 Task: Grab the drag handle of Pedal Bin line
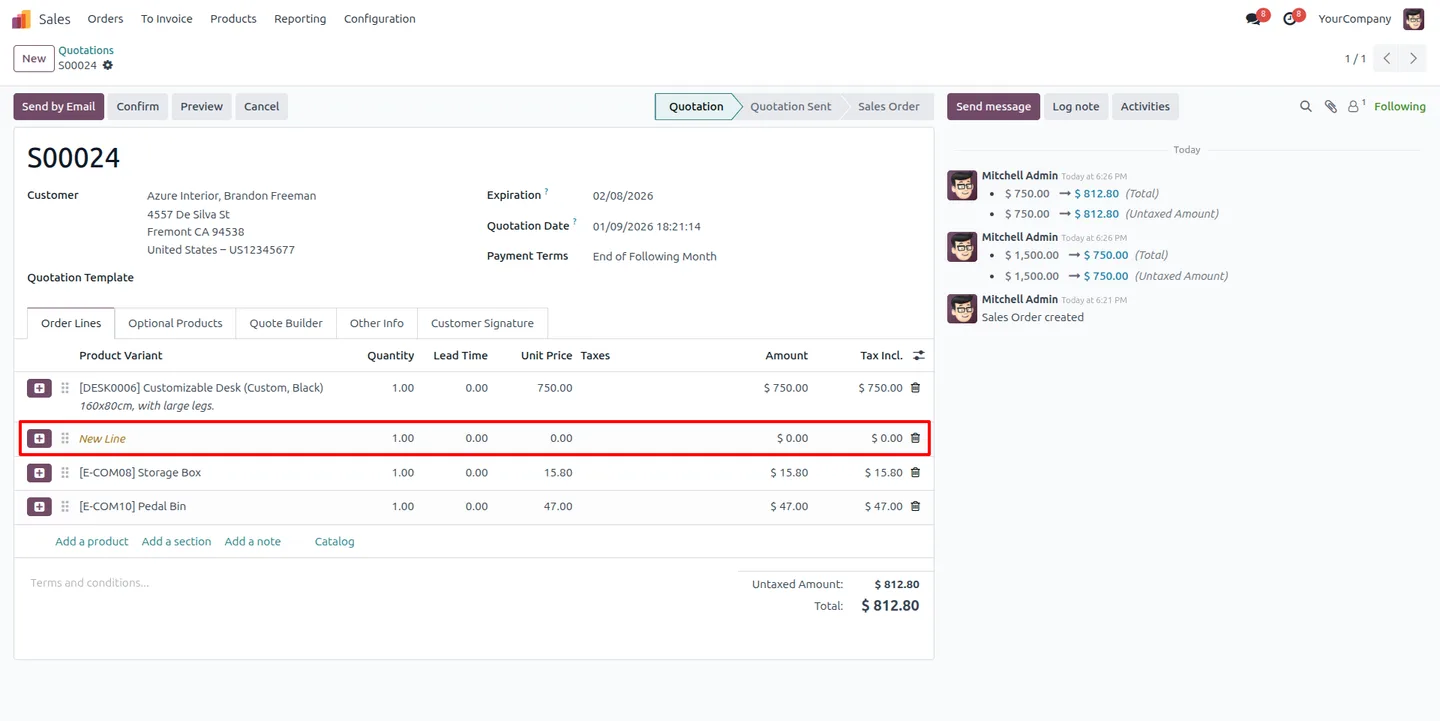coord(65,506)
